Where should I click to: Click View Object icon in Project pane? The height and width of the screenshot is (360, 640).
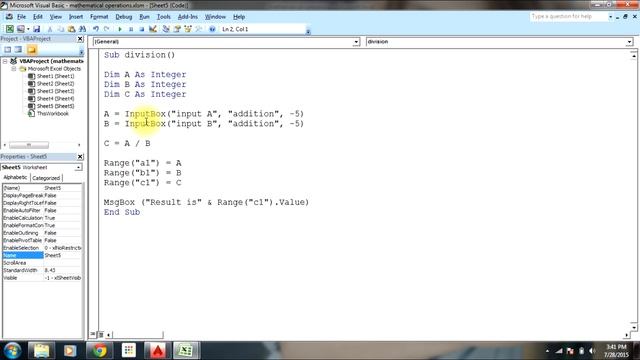coord(18,50)
